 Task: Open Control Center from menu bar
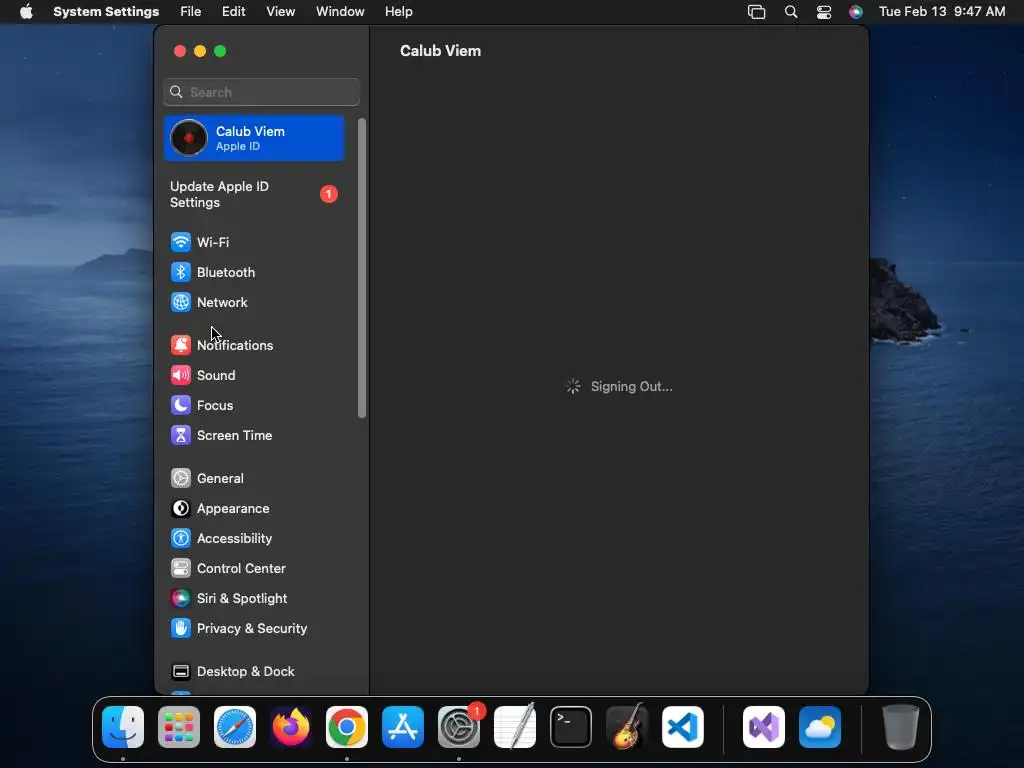point(824,12)
